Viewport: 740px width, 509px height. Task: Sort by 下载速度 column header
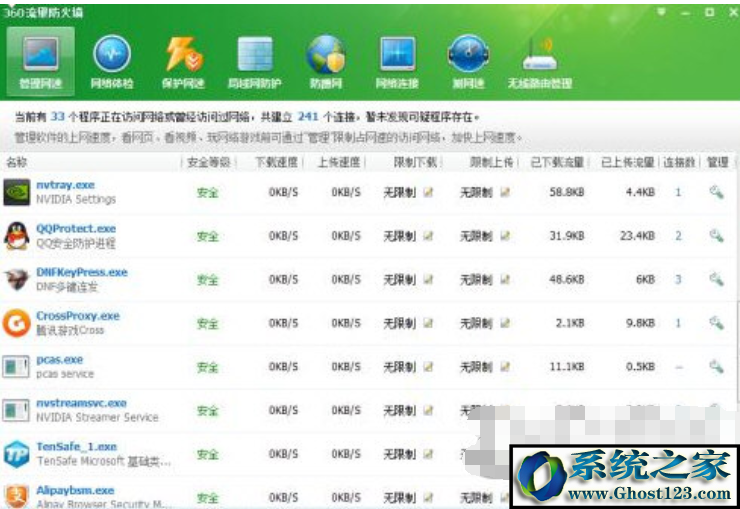tap(276, 162)
